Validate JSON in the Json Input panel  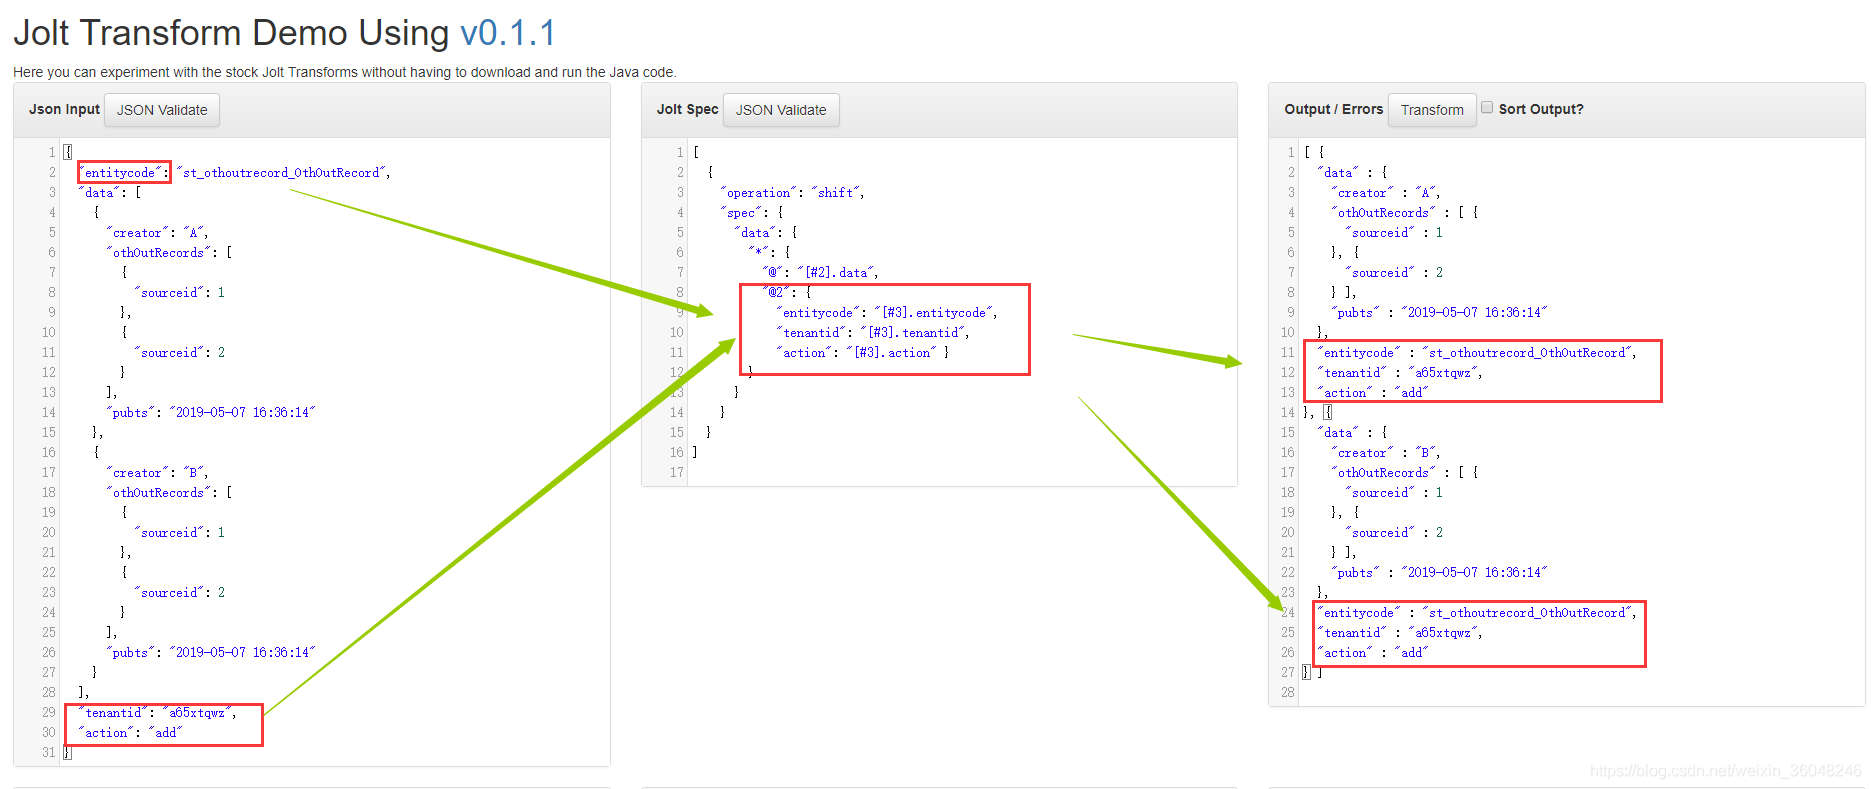(162, 110)
